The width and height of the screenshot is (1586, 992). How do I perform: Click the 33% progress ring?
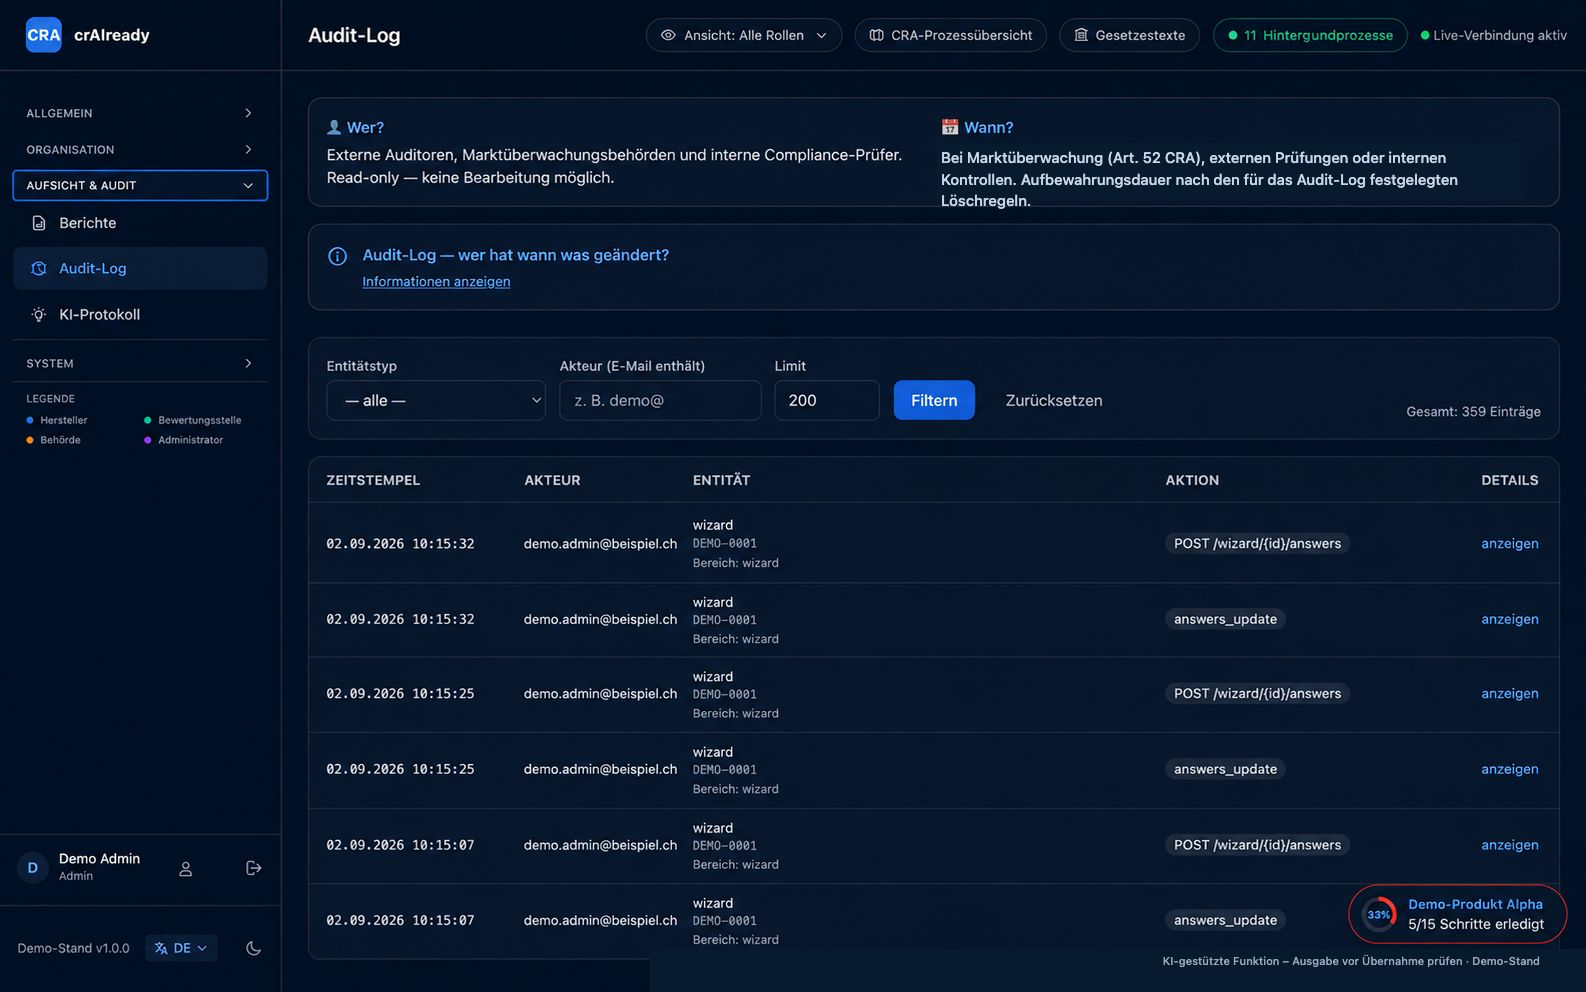tap(1379, 914)
